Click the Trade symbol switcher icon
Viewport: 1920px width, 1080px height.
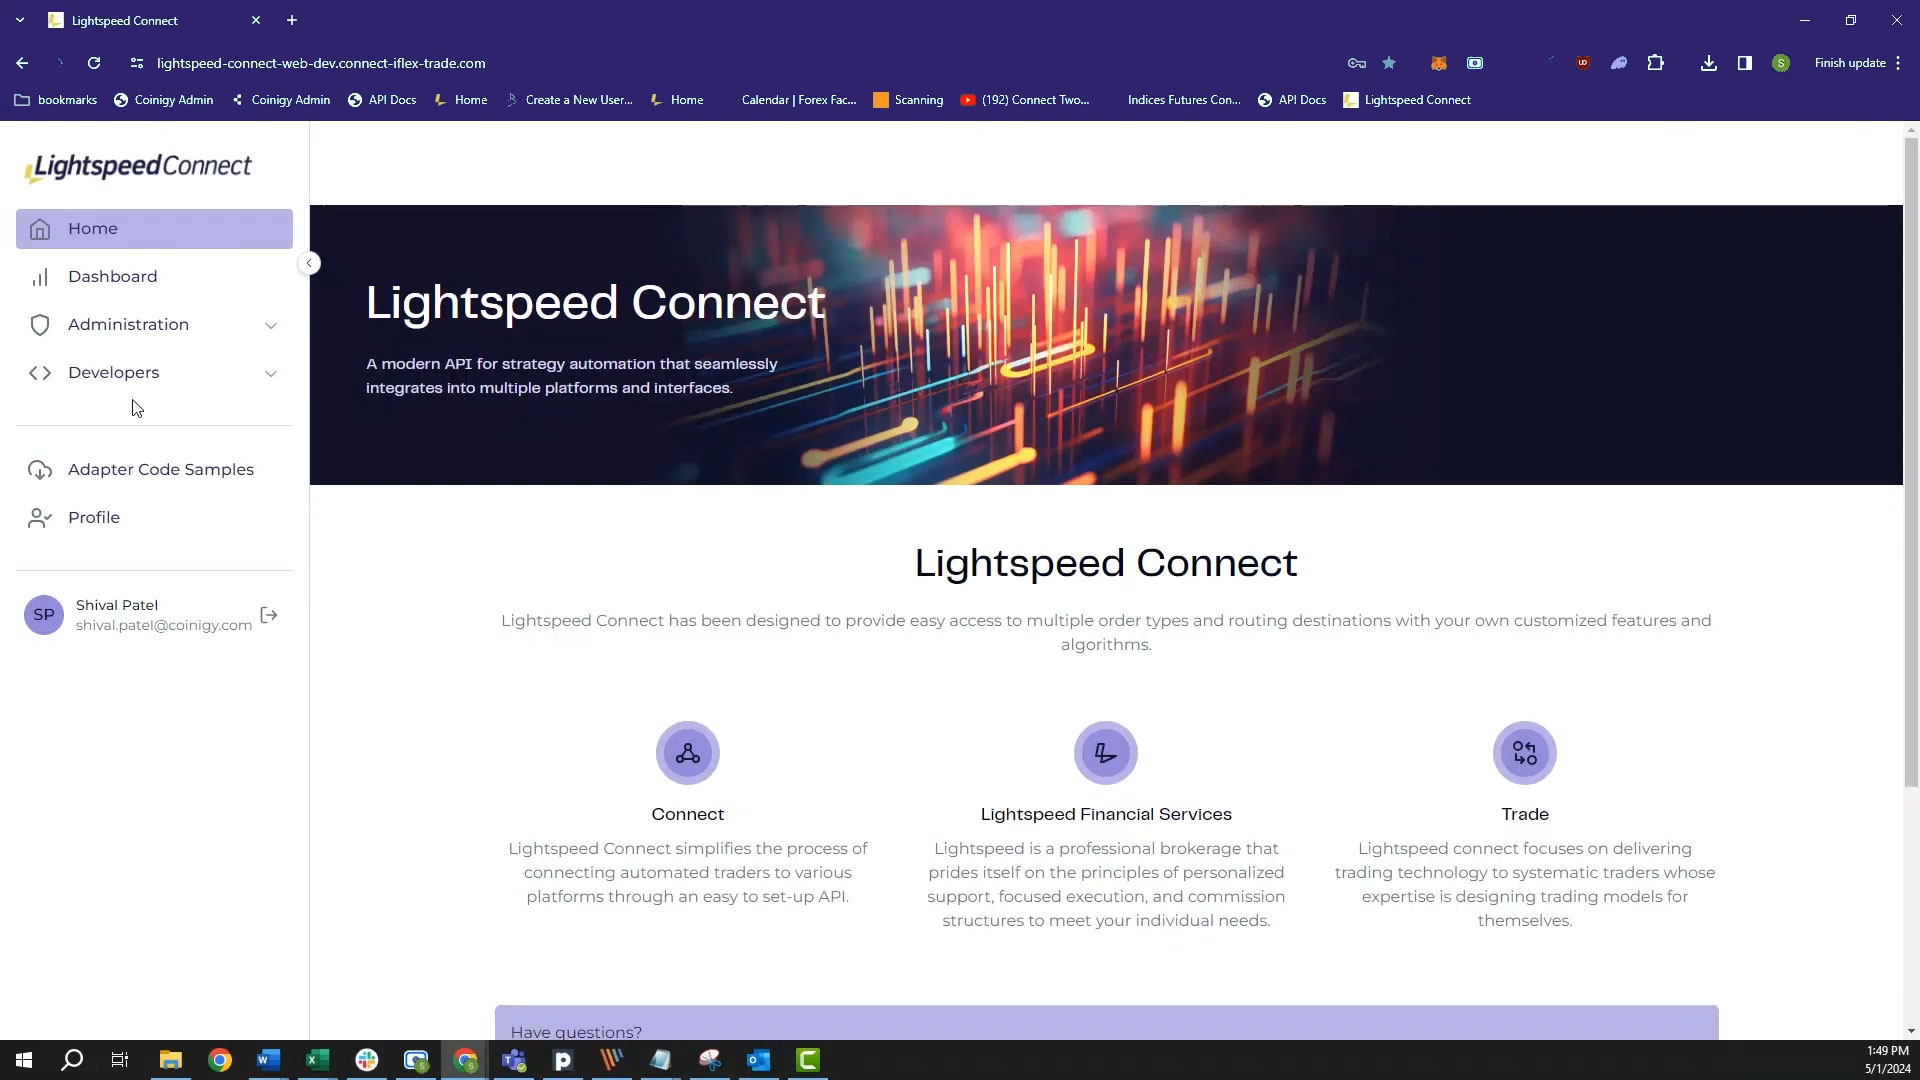point(1524,753)
